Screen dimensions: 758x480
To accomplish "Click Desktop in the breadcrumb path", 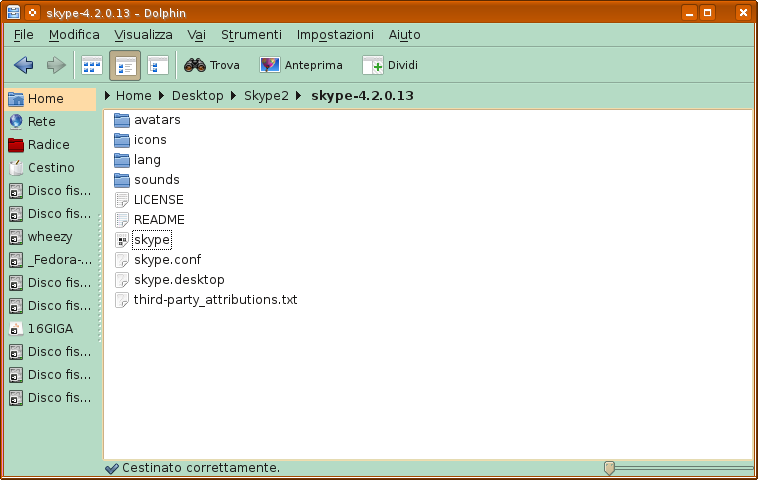I will point(198,96).
